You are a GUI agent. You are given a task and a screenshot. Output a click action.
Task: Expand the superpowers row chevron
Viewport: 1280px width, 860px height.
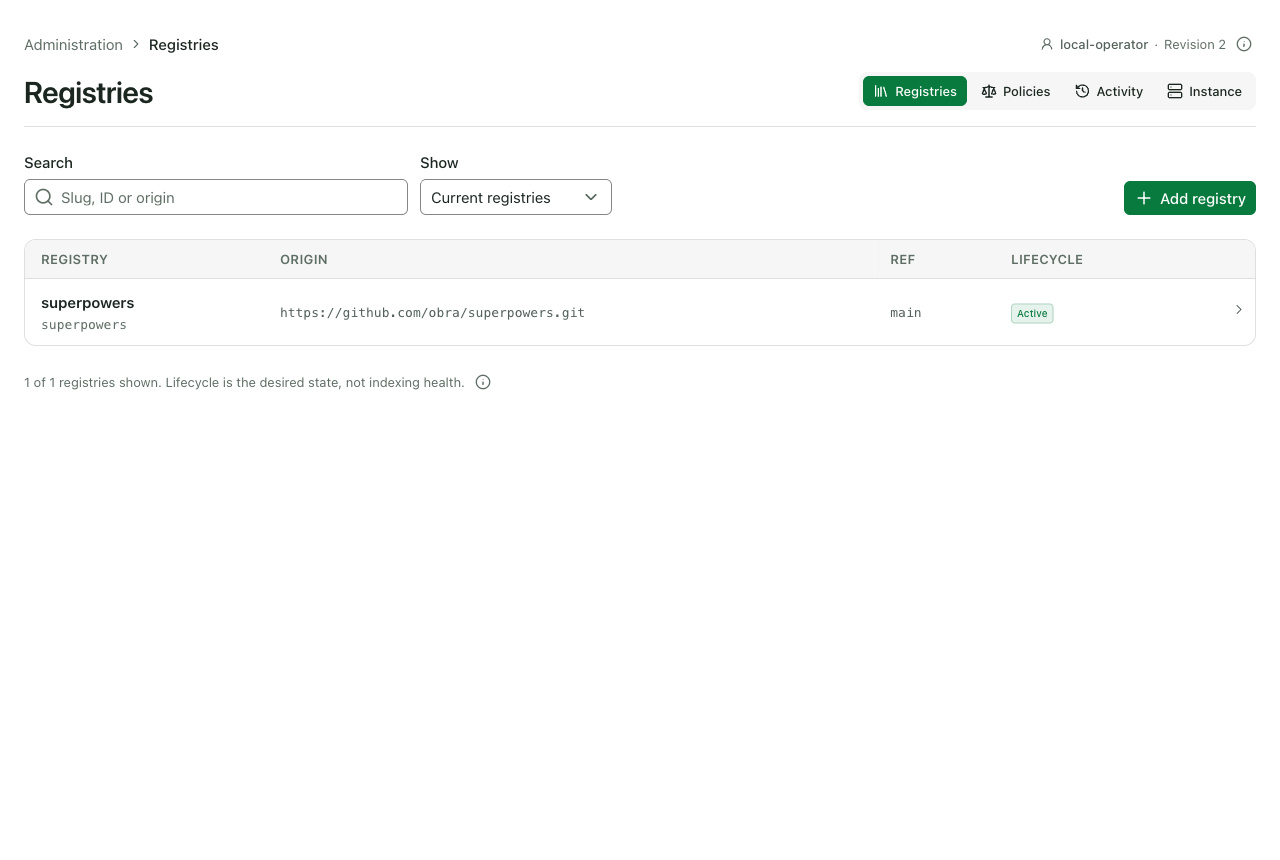[1239, 310]
